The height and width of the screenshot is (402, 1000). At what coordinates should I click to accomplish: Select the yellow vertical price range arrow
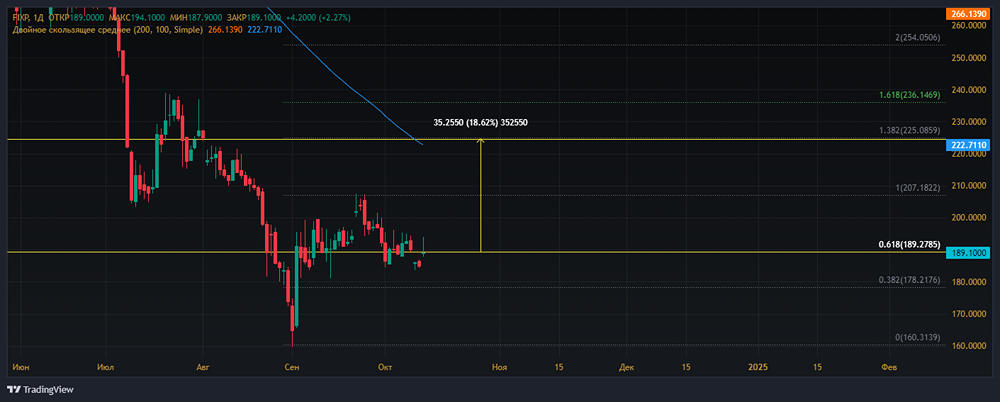pos(480,195)
